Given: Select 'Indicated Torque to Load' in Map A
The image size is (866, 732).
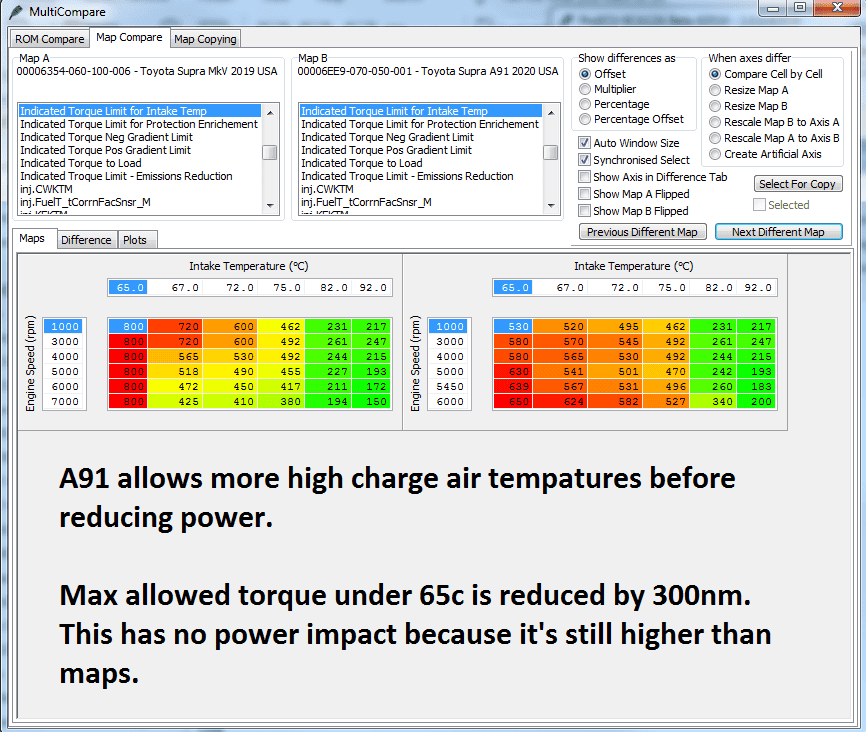Looking at the screenshot, I should pyautogui.click(x=140, y=163).
